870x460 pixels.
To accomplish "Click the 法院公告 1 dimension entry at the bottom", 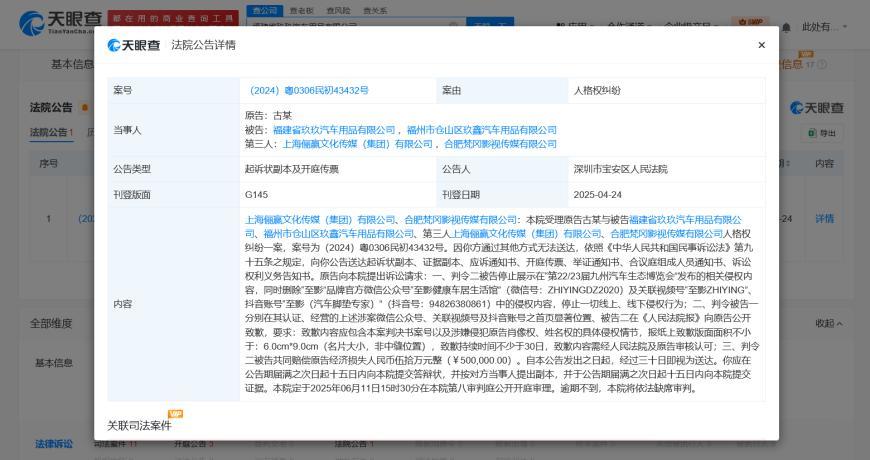I will pyautogui.click(x=355, y=444).
